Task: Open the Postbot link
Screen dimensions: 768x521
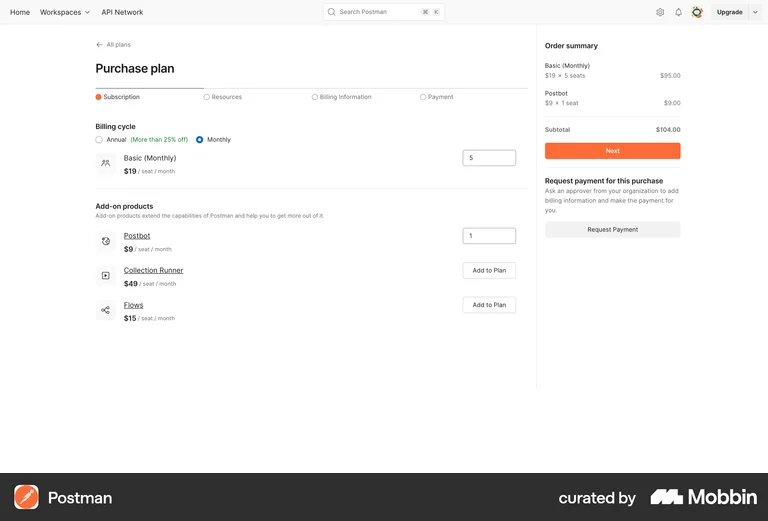Action: pyautogui.click(x=137, y=236)
